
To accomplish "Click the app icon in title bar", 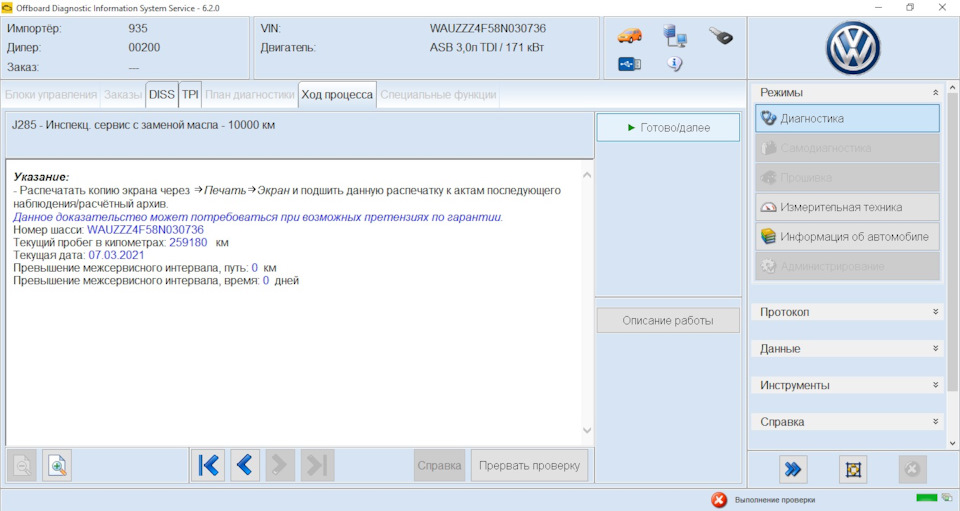I will pyautogui.click(x=7, y=8).
